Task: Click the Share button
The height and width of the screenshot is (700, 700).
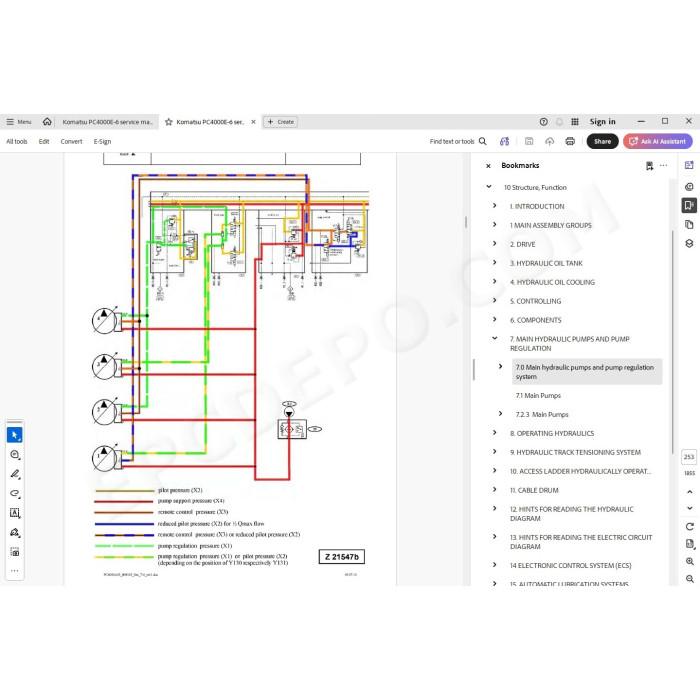Action: (x=602, y=142)
